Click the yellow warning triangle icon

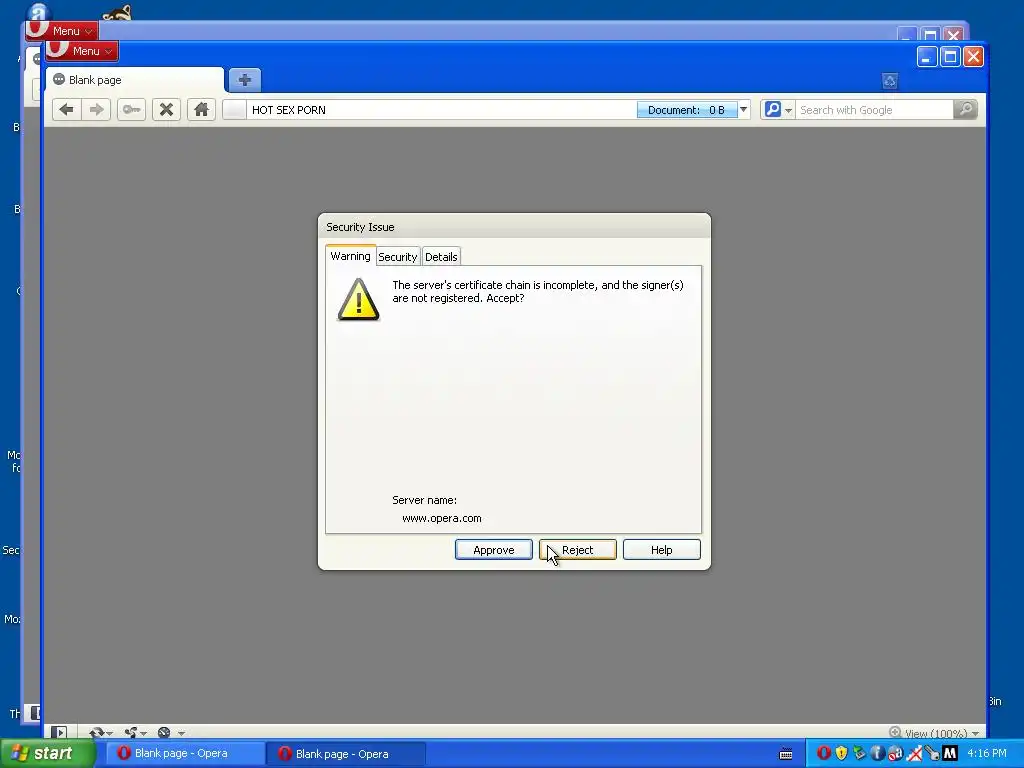coord(358,299)
